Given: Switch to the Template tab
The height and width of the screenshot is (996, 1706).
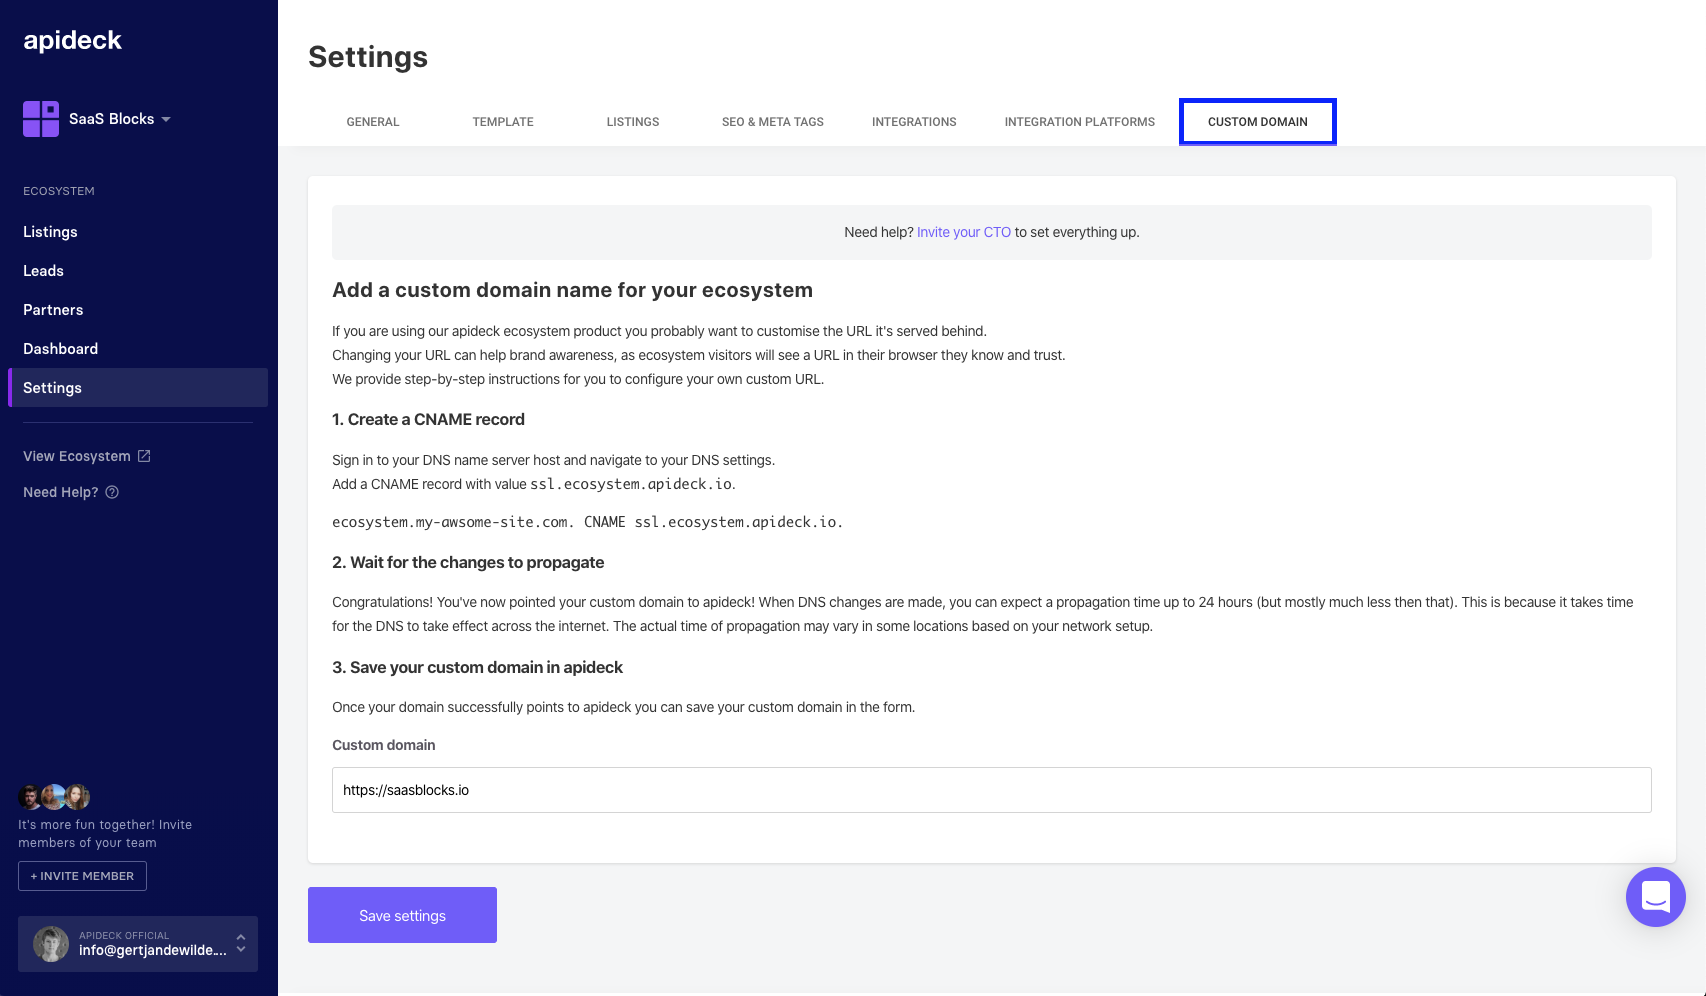Looking at the screenshot, I should (503, 122).
